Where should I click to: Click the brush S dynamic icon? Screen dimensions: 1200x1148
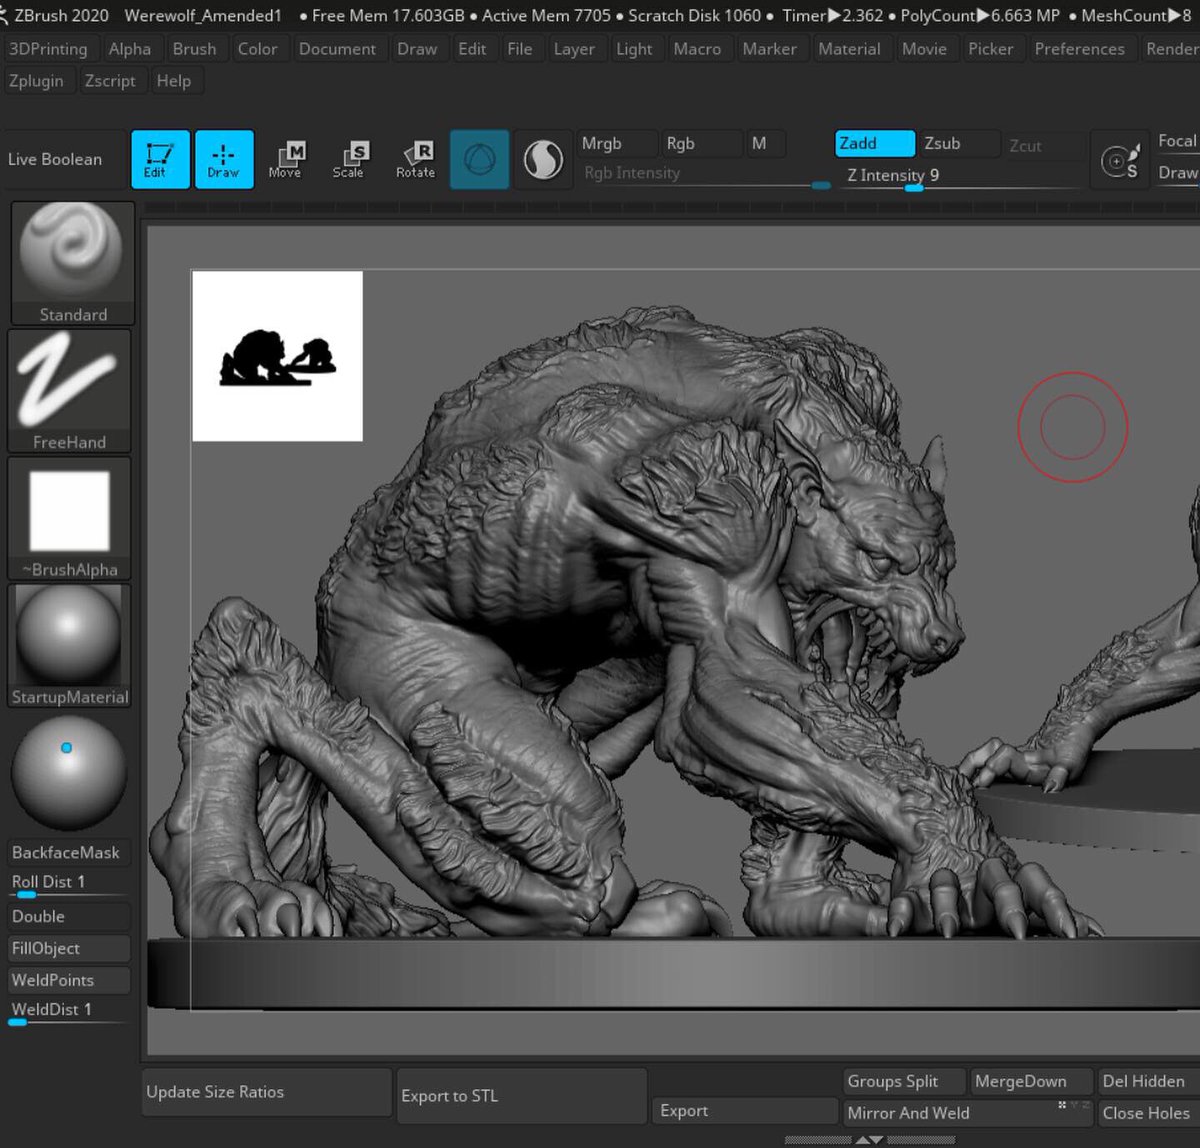[1119, 160]
